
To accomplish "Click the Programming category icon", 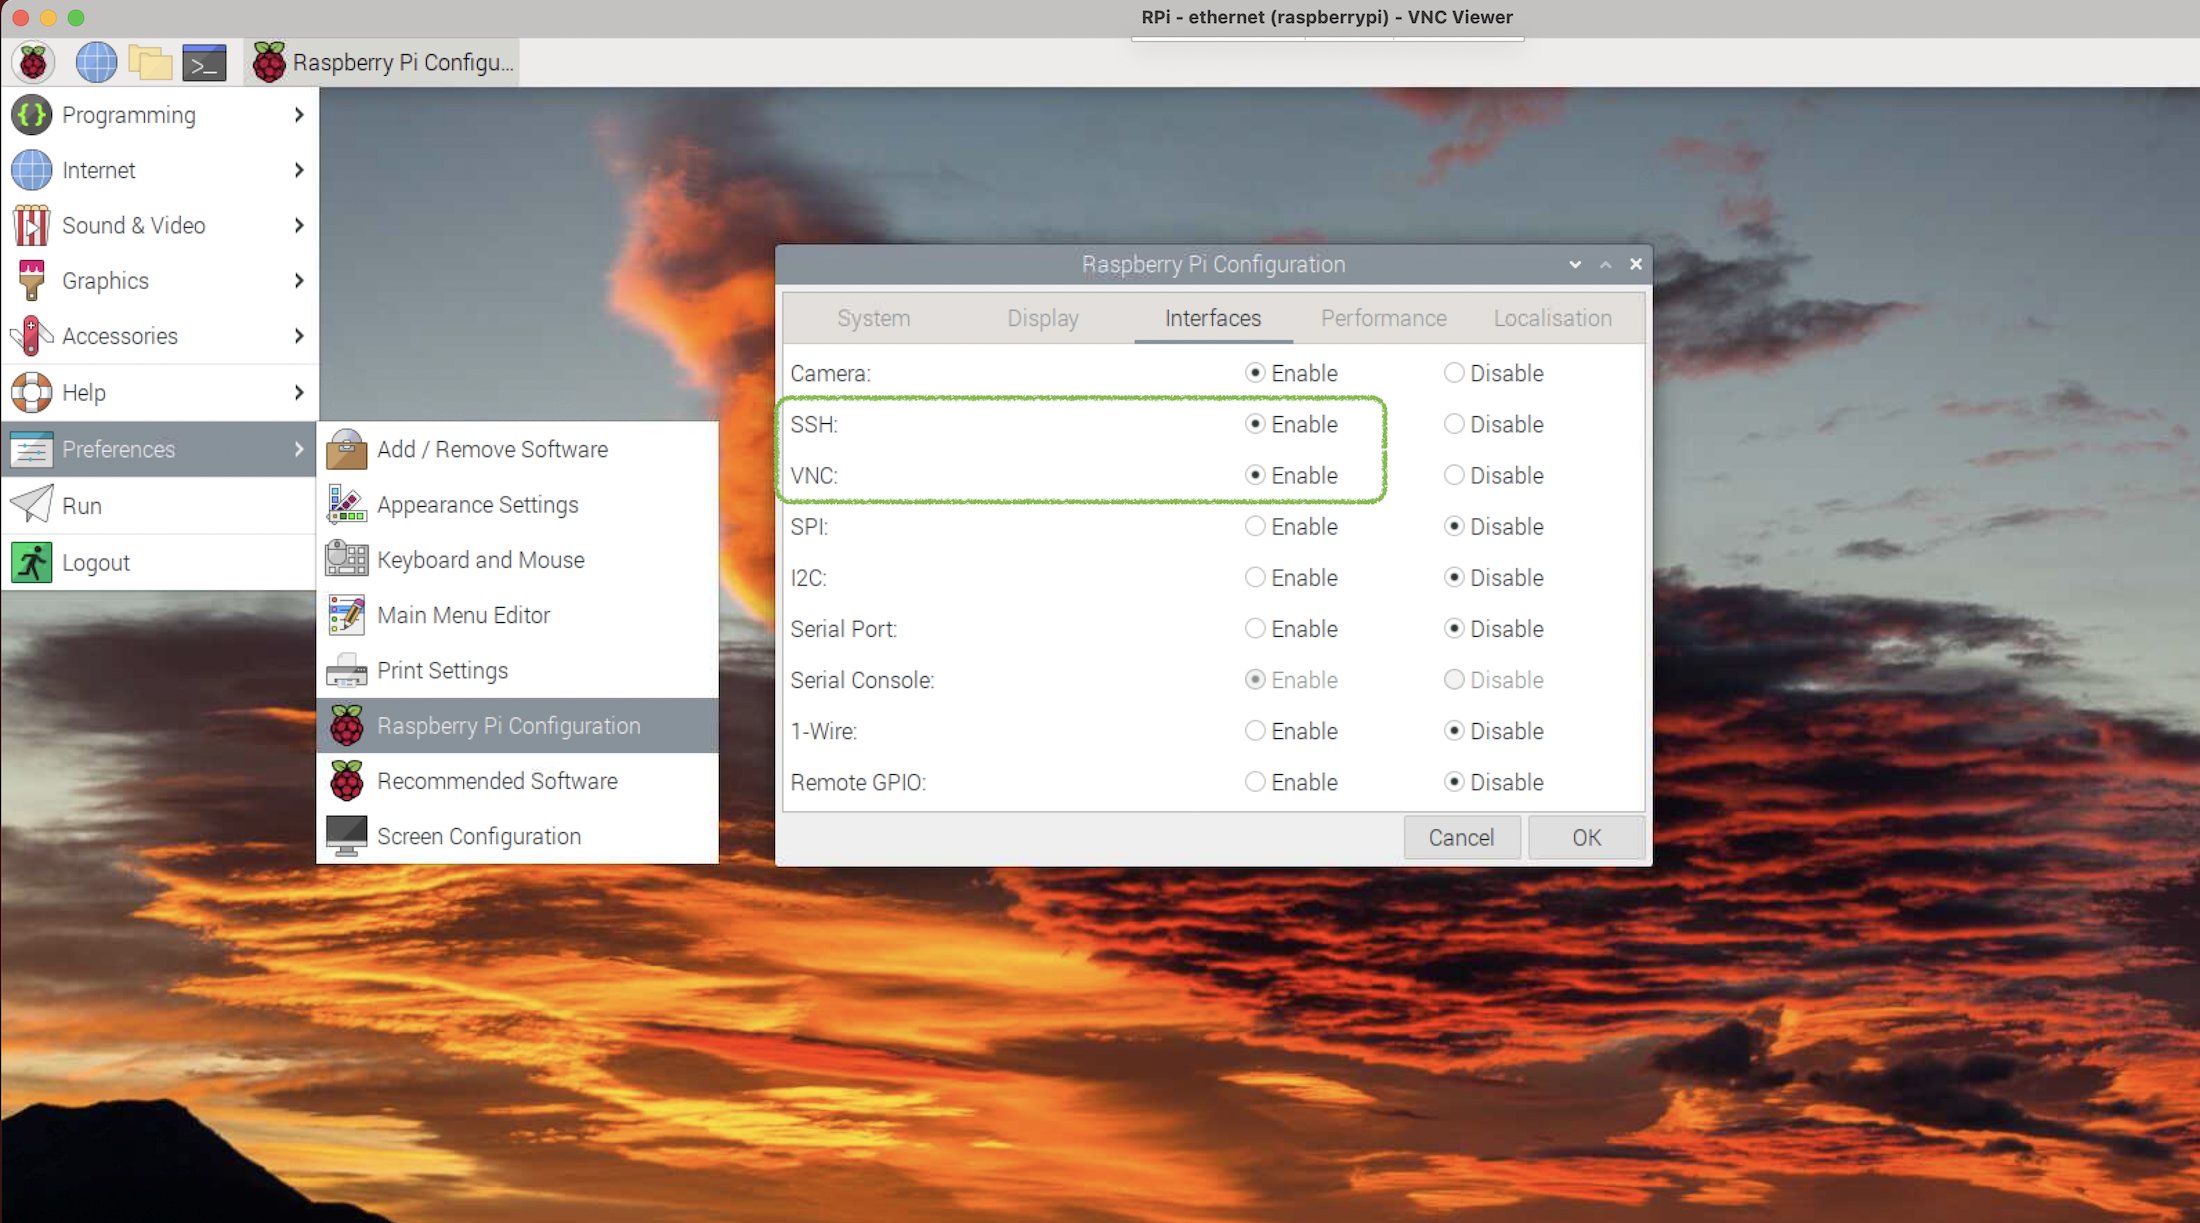I will tap(31, 115).
